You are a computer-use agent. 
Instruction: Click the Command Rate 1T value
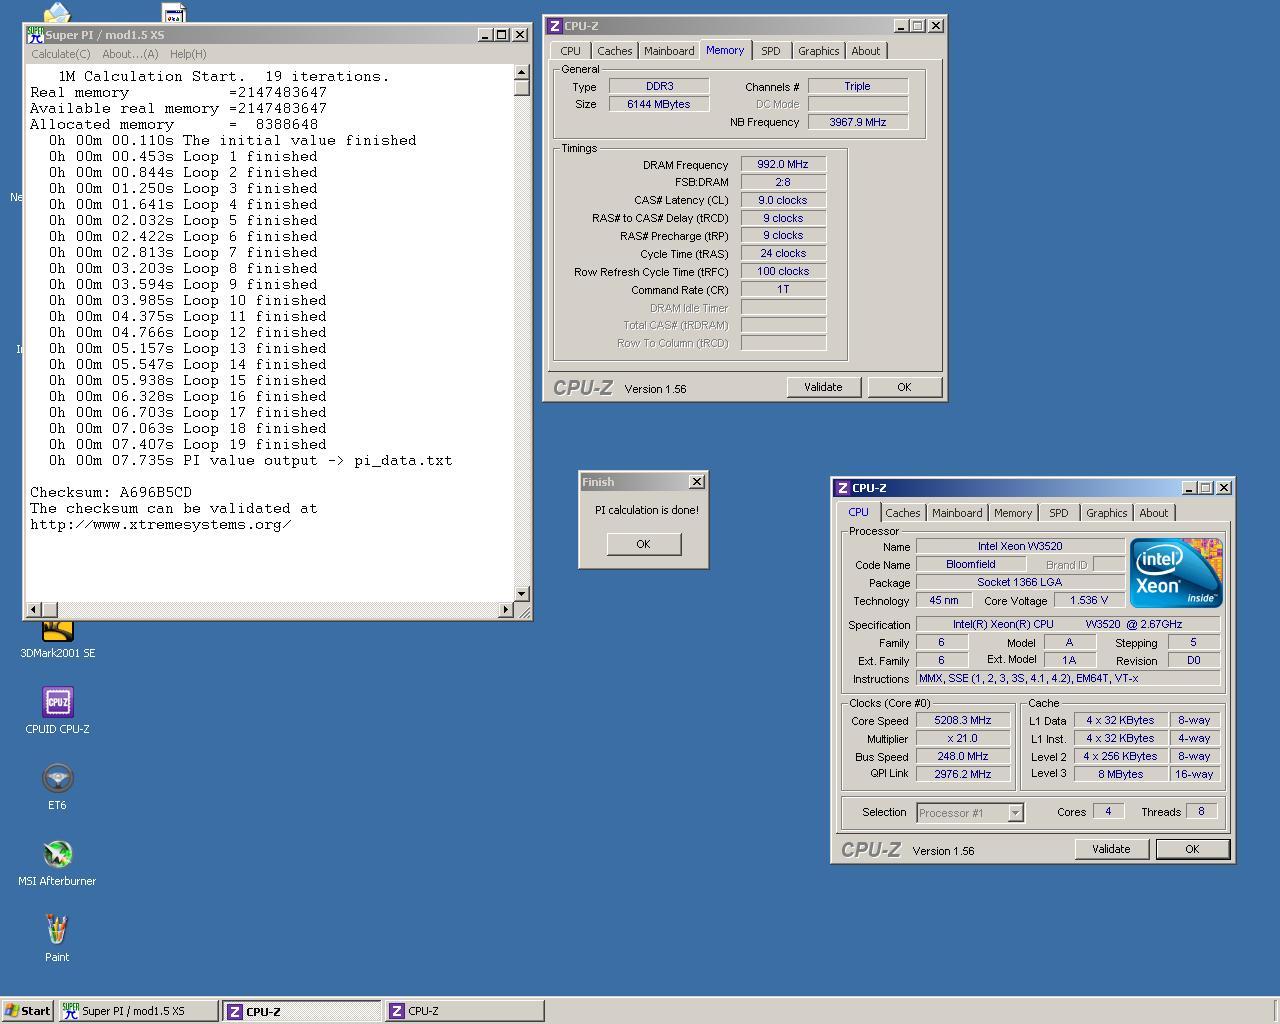click(783, 290)
